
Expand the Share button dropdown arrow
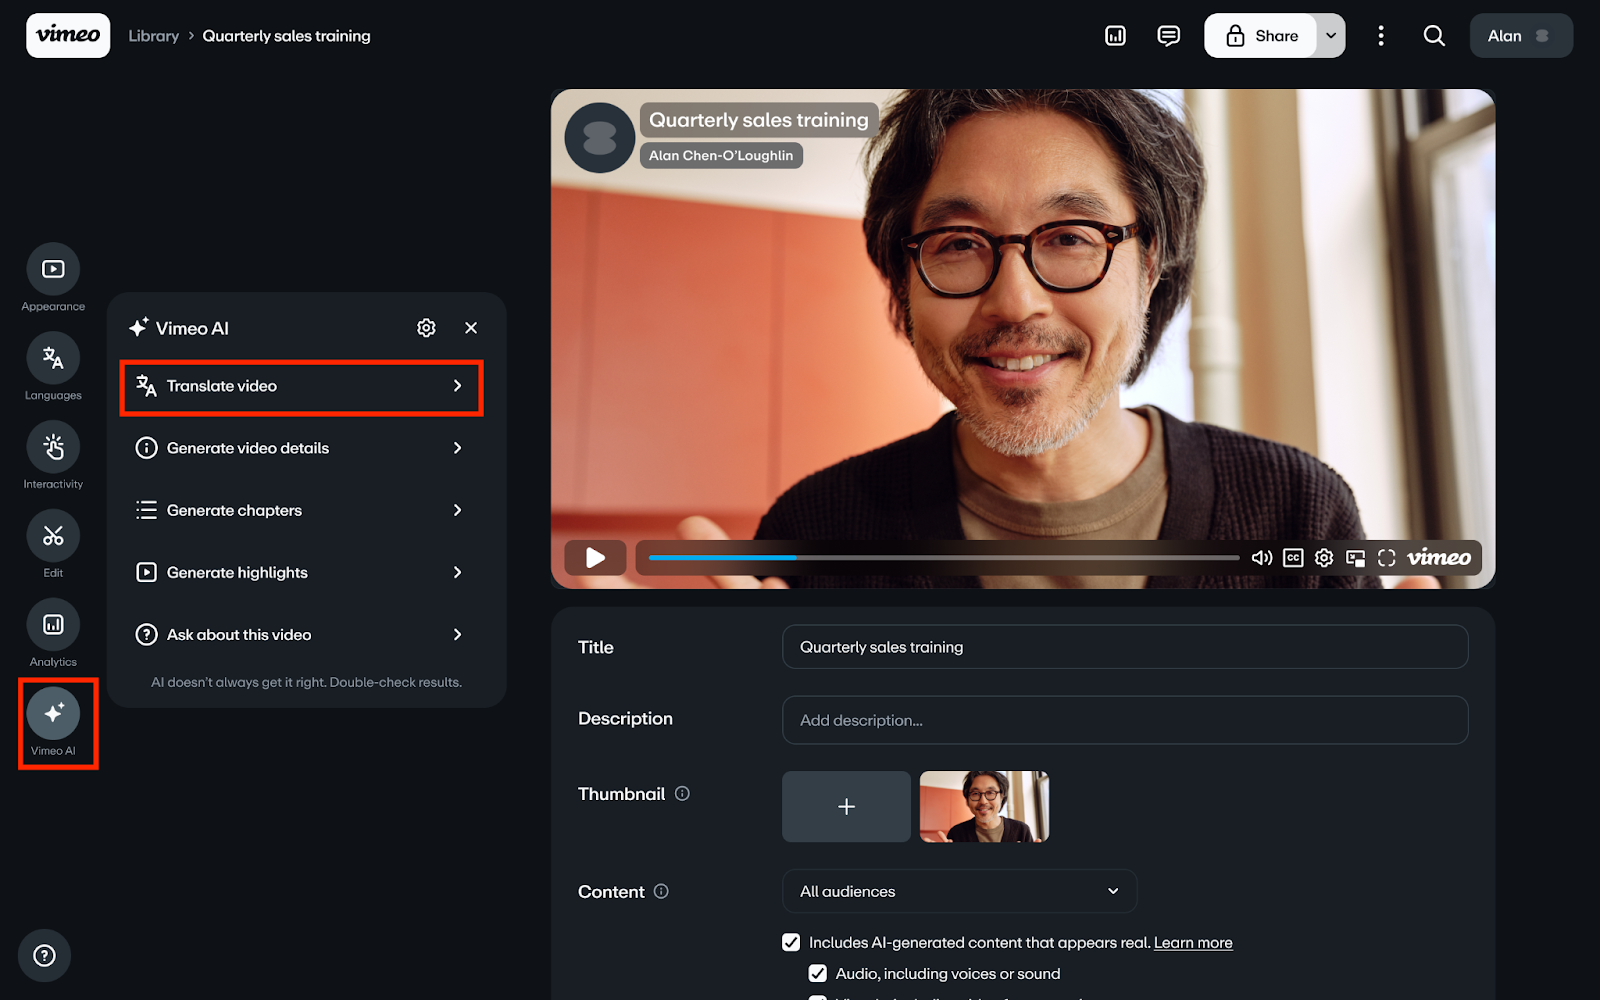point(1331,36)
